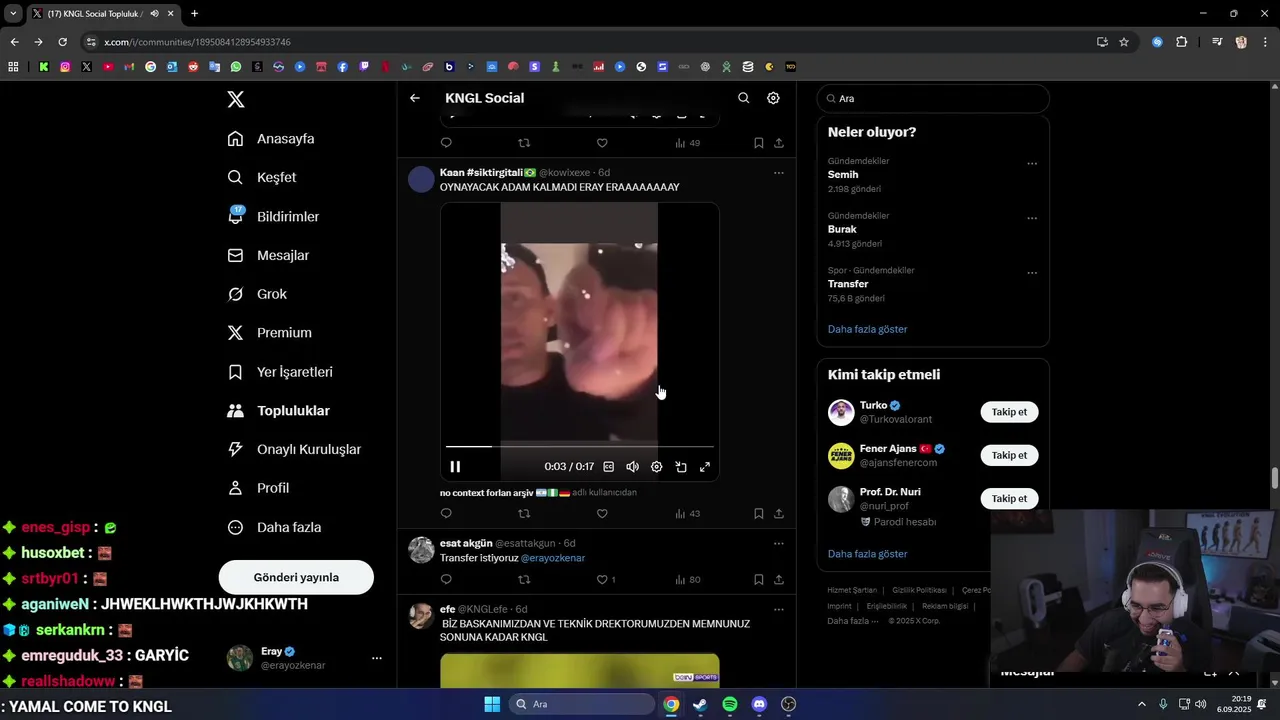
Task: Open Eray account switcher menu
Action: [x=305, y=658]
